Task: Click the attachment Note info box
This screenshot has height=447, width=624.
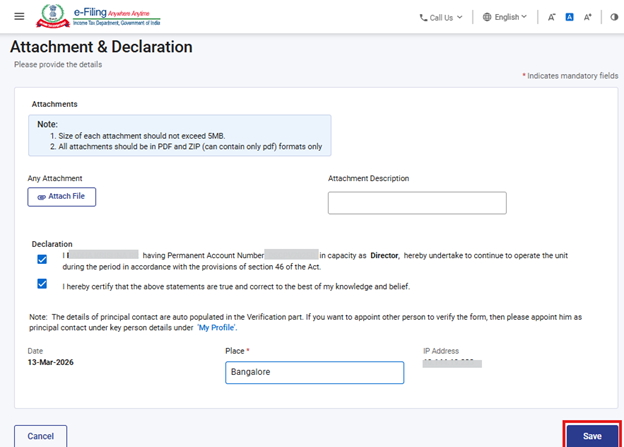Action: (179, 135)
